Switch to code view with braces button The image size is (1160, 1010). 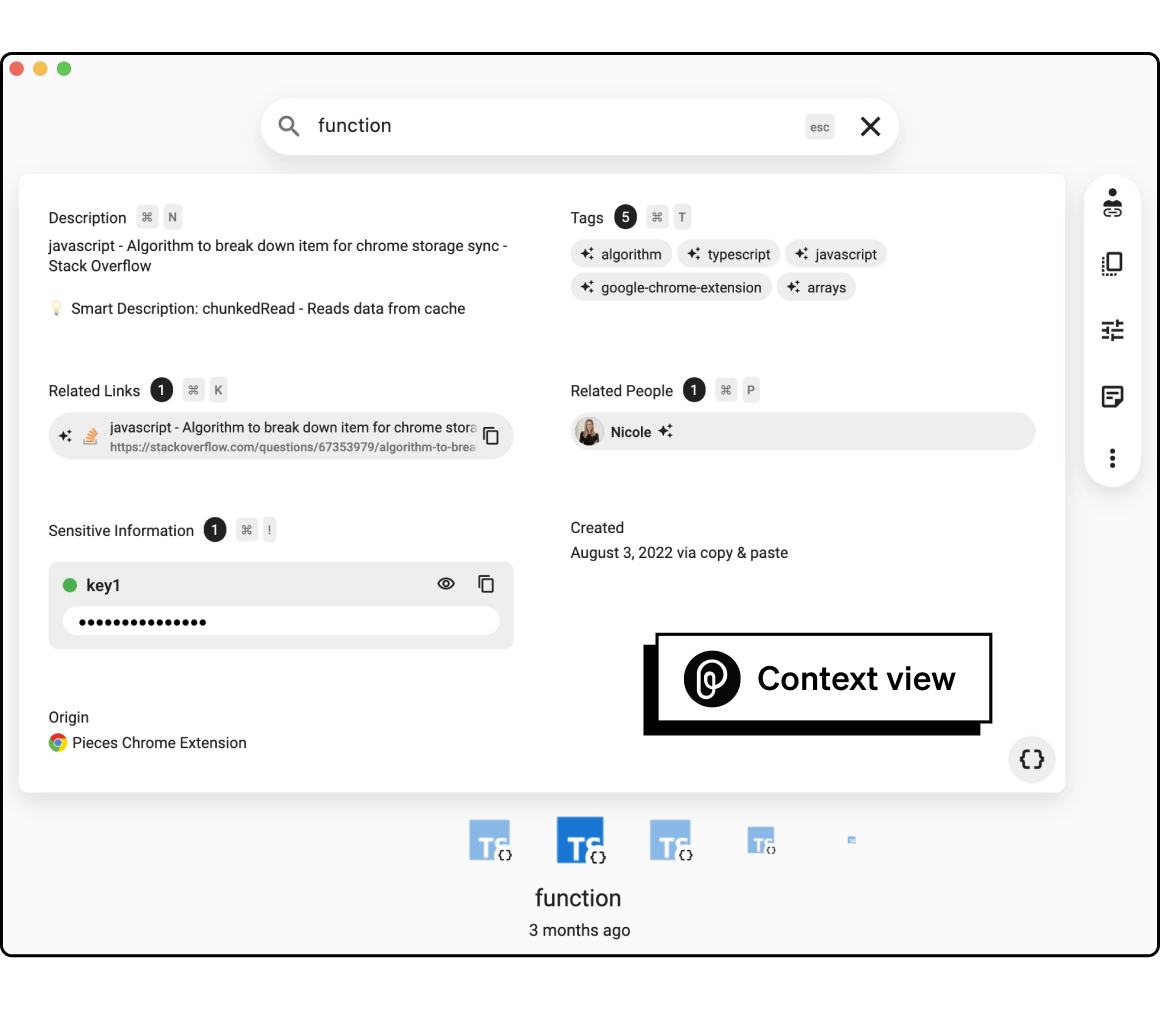1031,759
